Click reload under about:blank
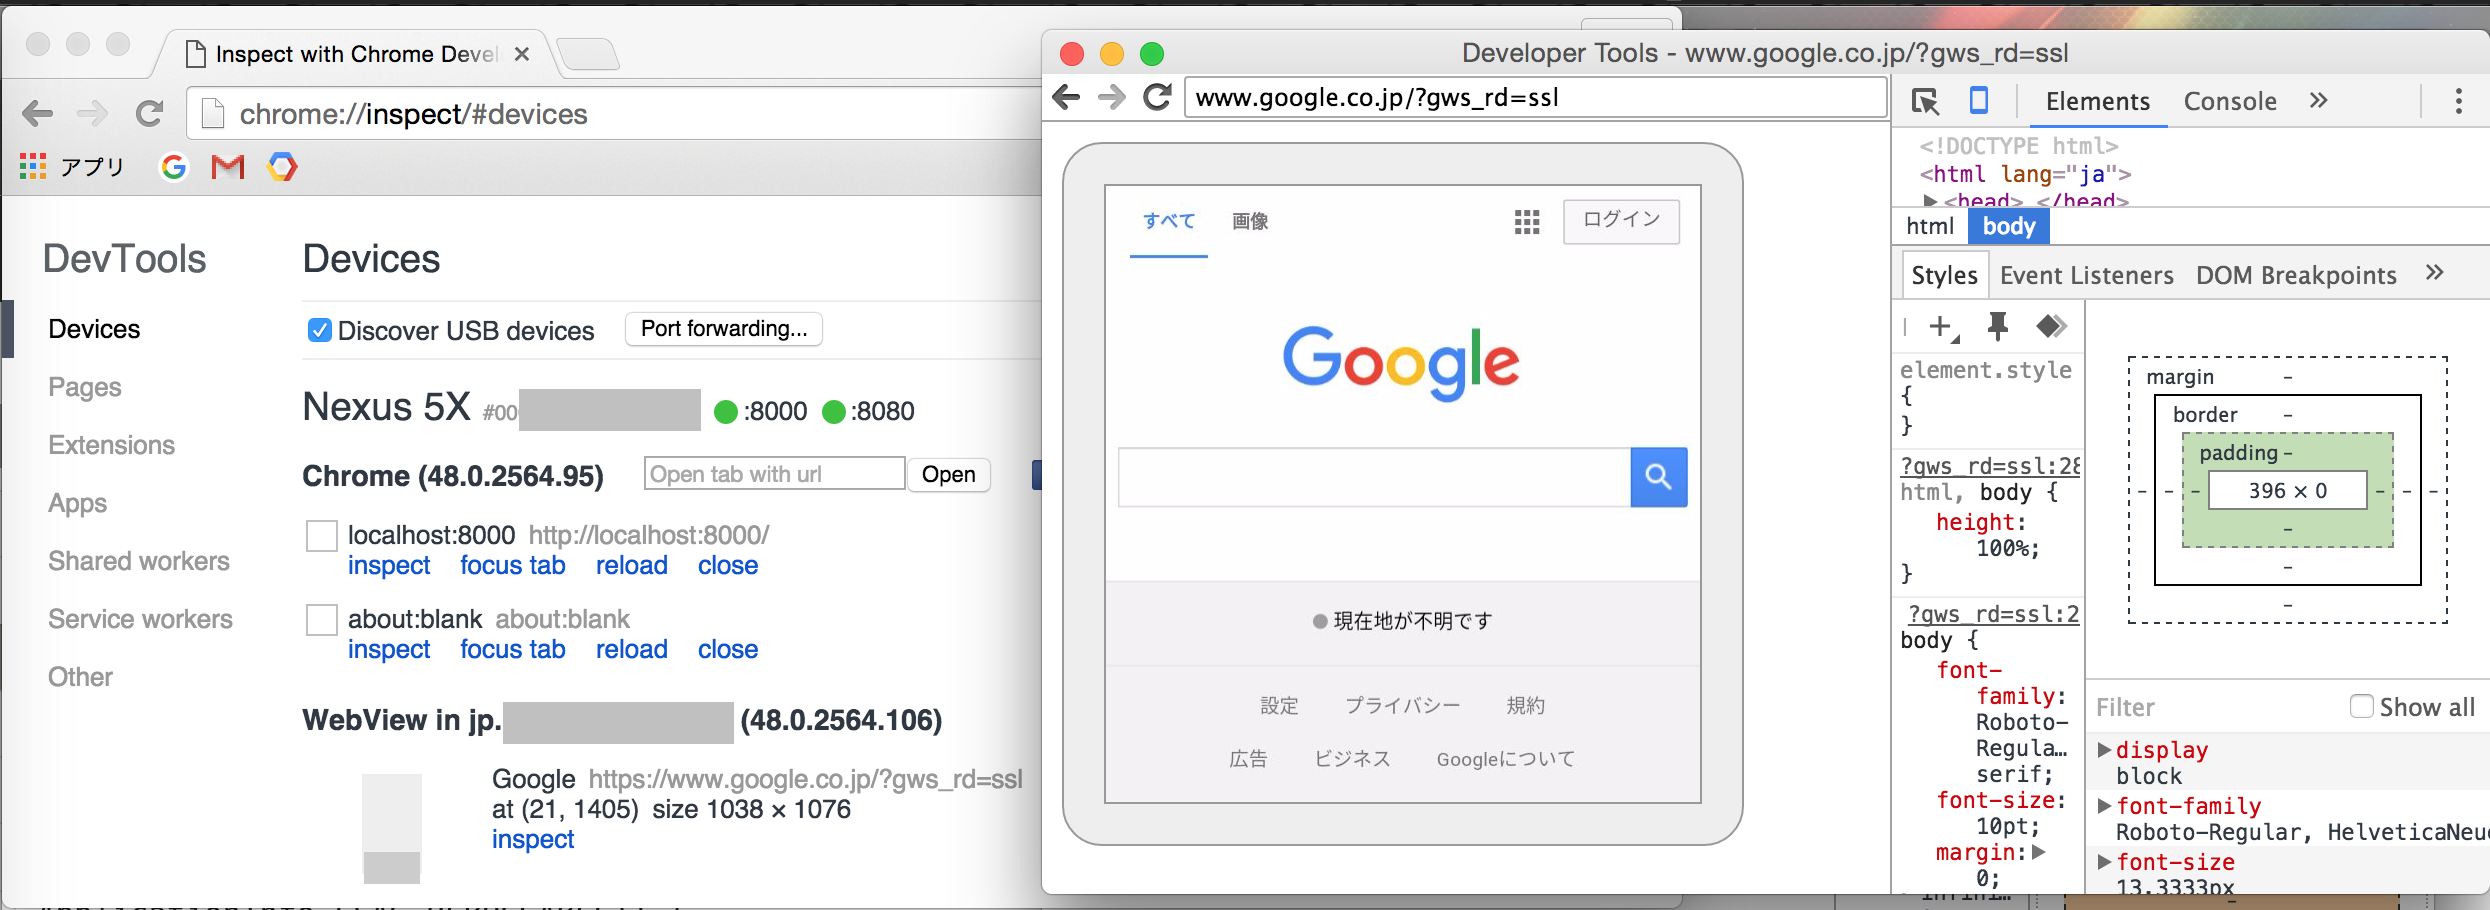The height and width of the screenshot is (910, 2490). point(631,649)
